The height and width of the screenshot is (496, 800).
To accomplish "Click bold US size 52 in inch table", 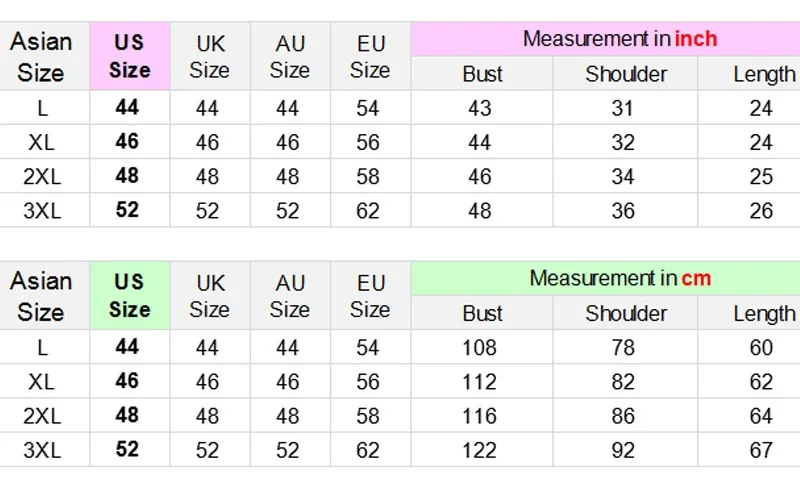I will (x=127, y=210).
